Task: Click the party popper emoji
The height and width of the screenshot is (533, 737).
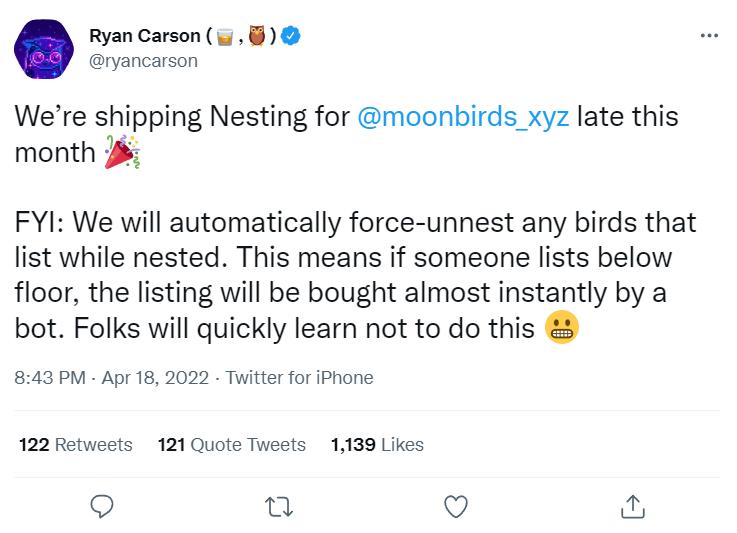Action: [x=122, y=153]
